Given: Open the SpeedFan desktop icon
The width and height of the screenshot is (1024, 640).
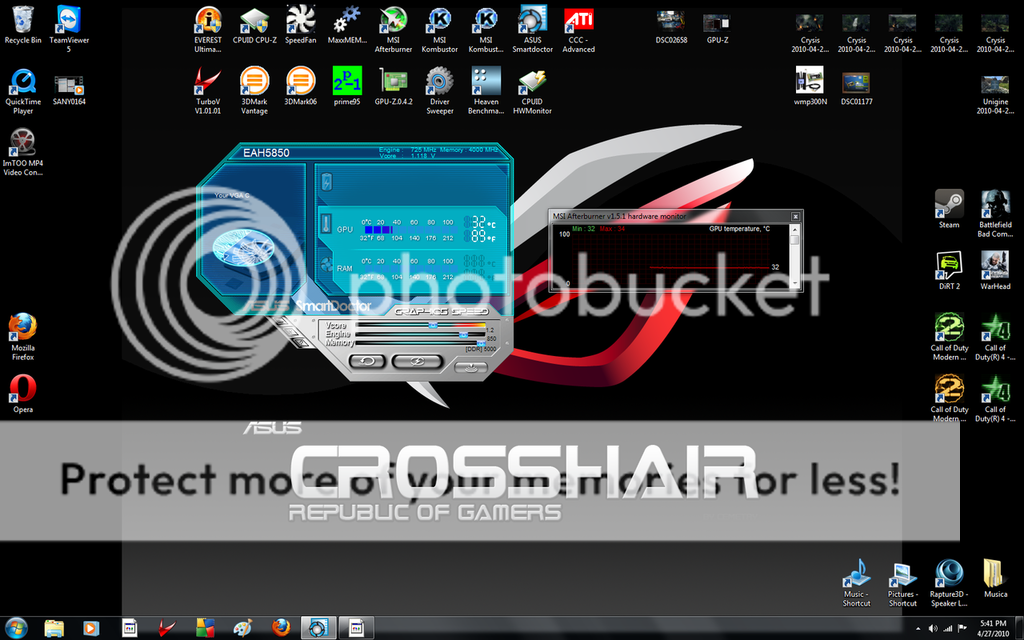Looking at the screenshot, I should pos(300,25).
